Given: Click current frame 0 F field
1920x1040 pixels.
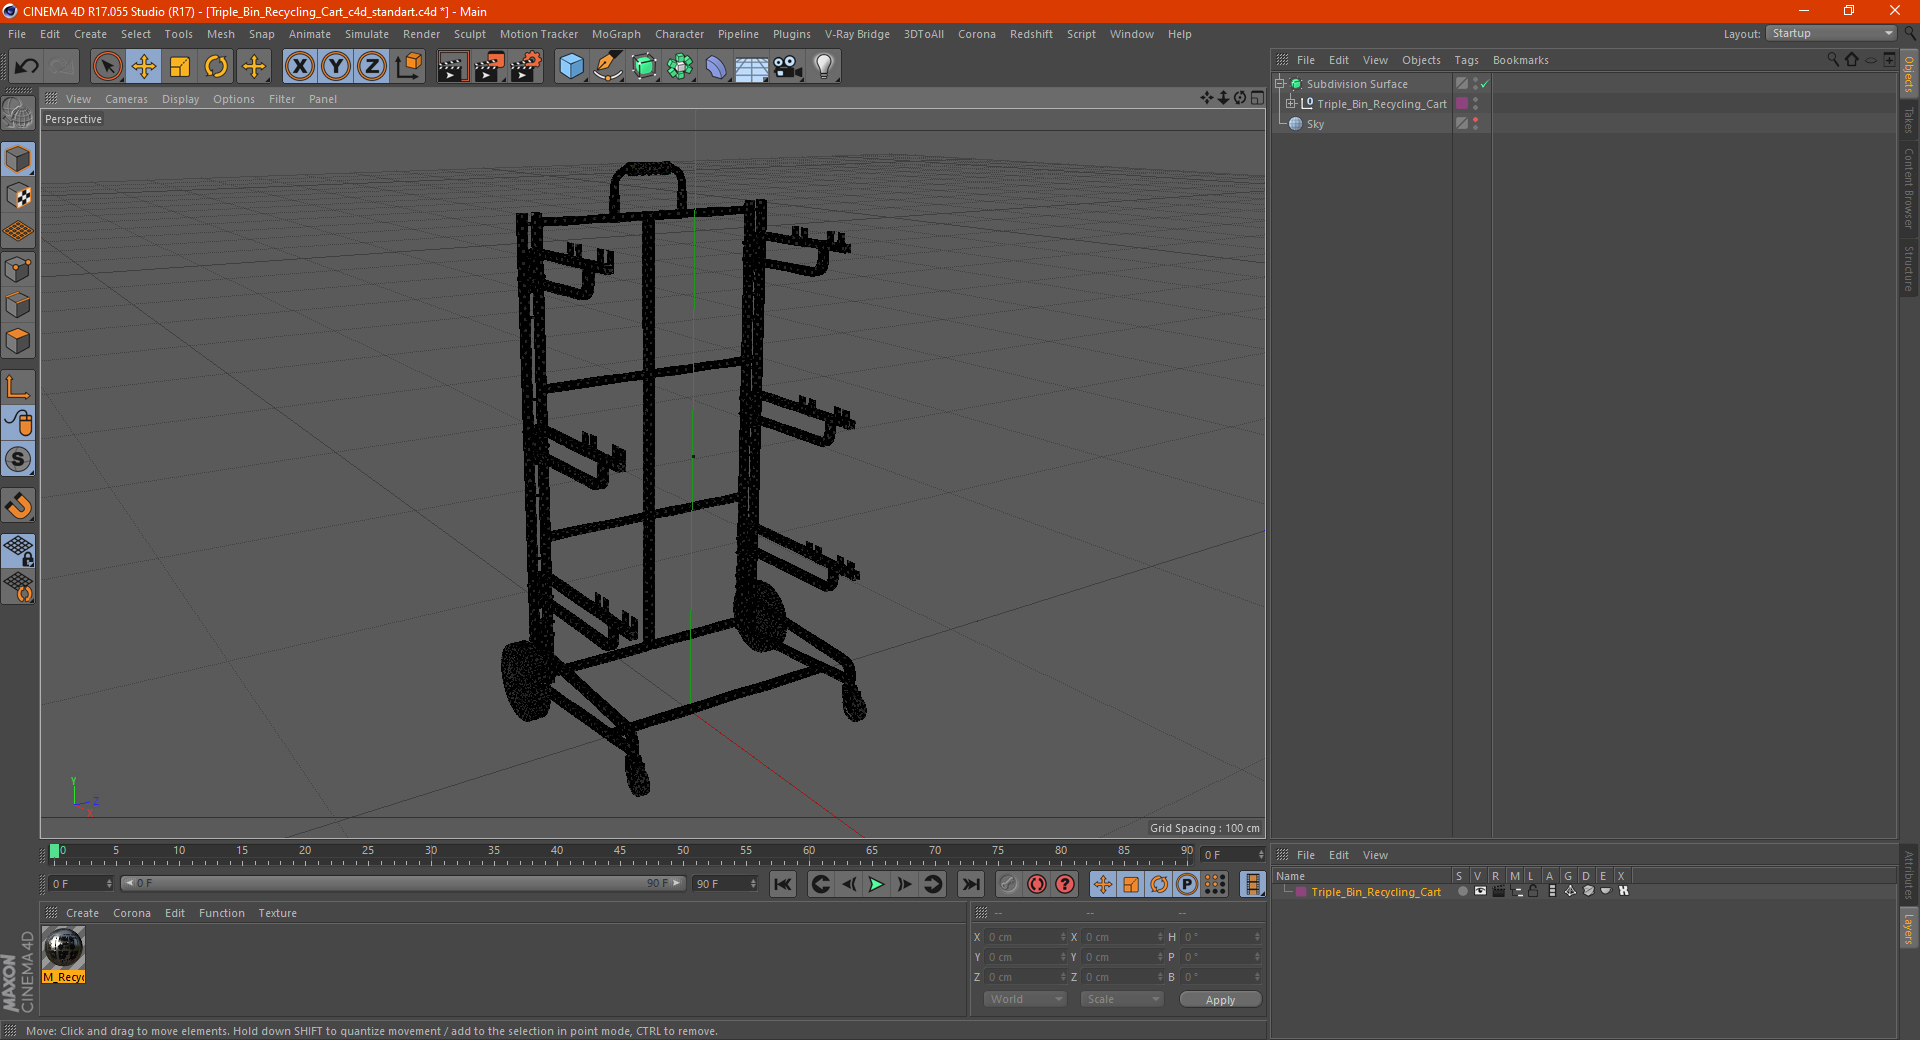Looking at the screenshot, I should (80, 884).
